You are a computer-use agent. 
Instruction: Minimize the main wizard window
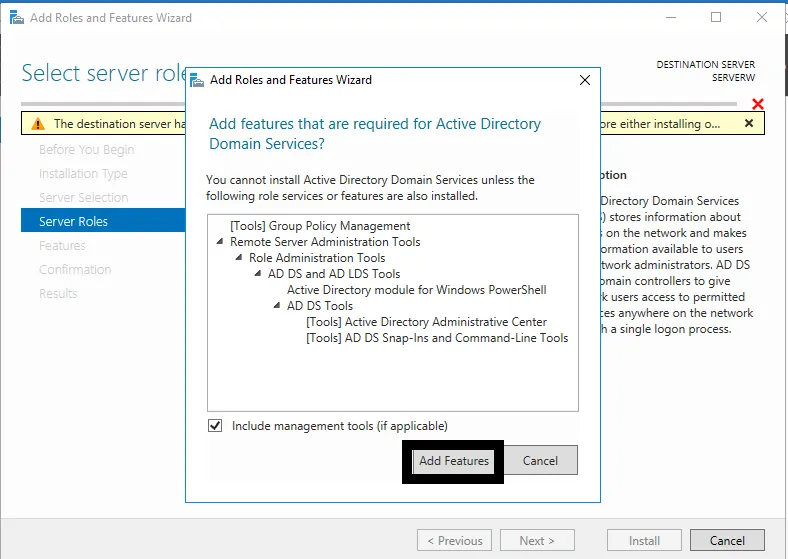[670, 17]
